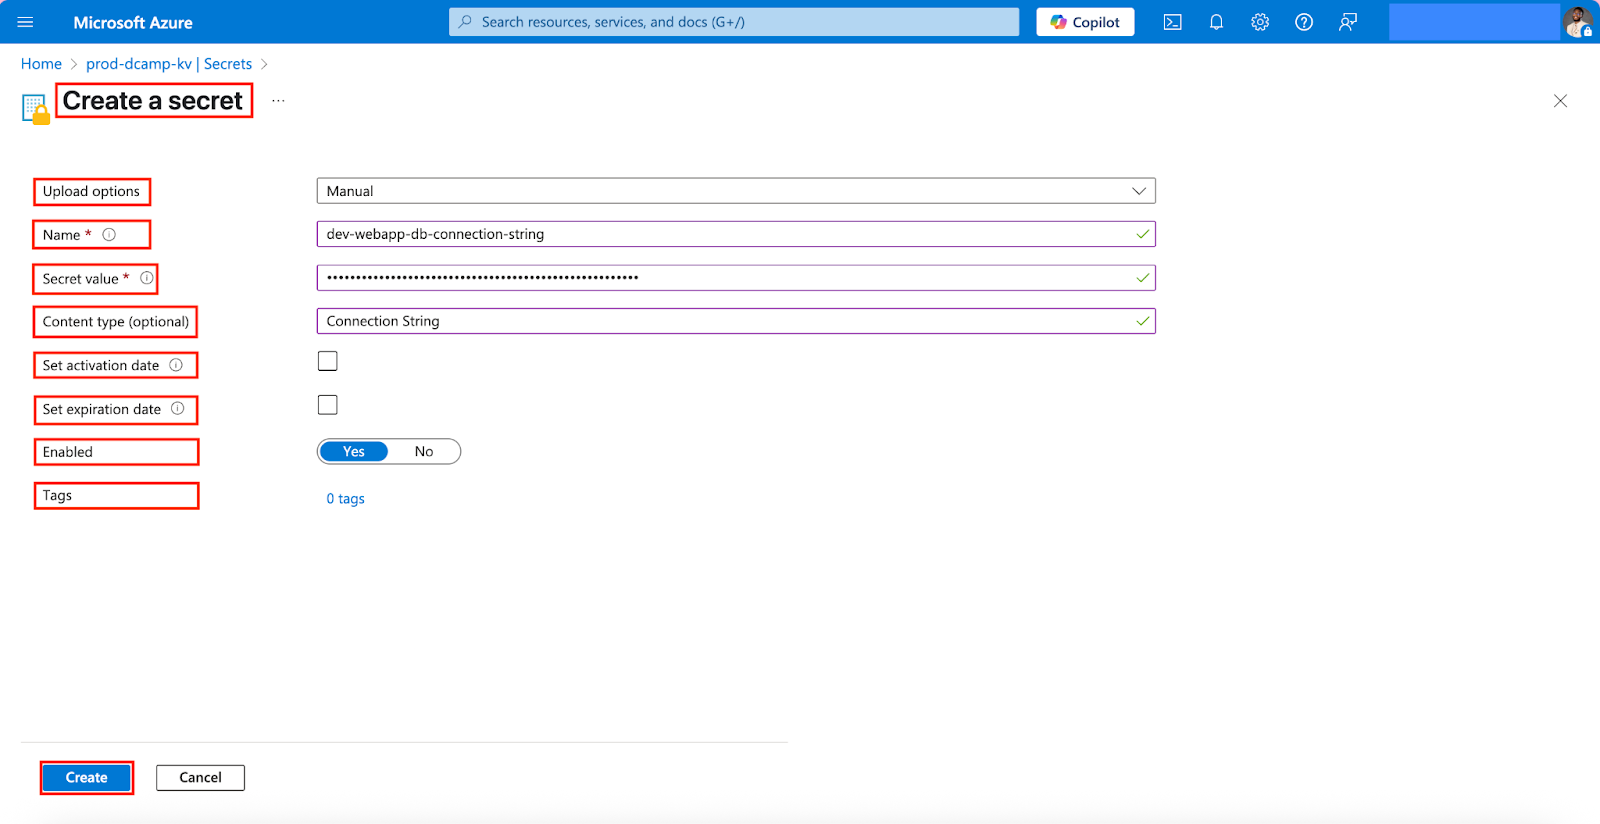Image resolution: width=1600 pixels, height=824 pixels.
Task: Go to prod-dcamp-kv | Secrets breadcrumb
Action: [169, 64]
